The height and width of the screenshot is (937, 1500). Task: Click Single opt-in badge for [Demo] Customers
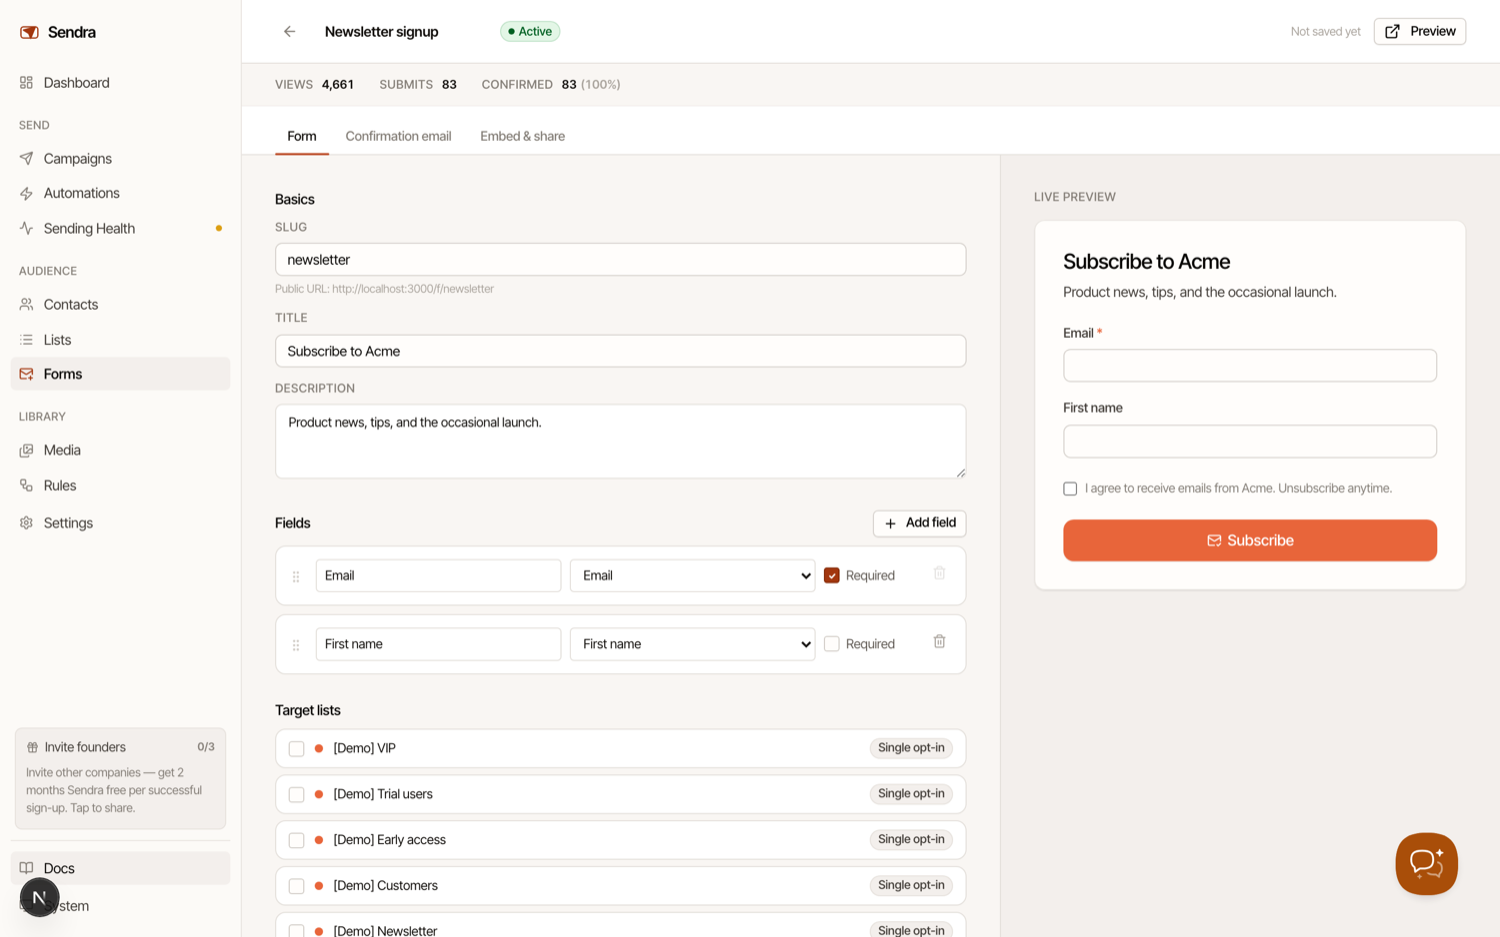[911, 886]
